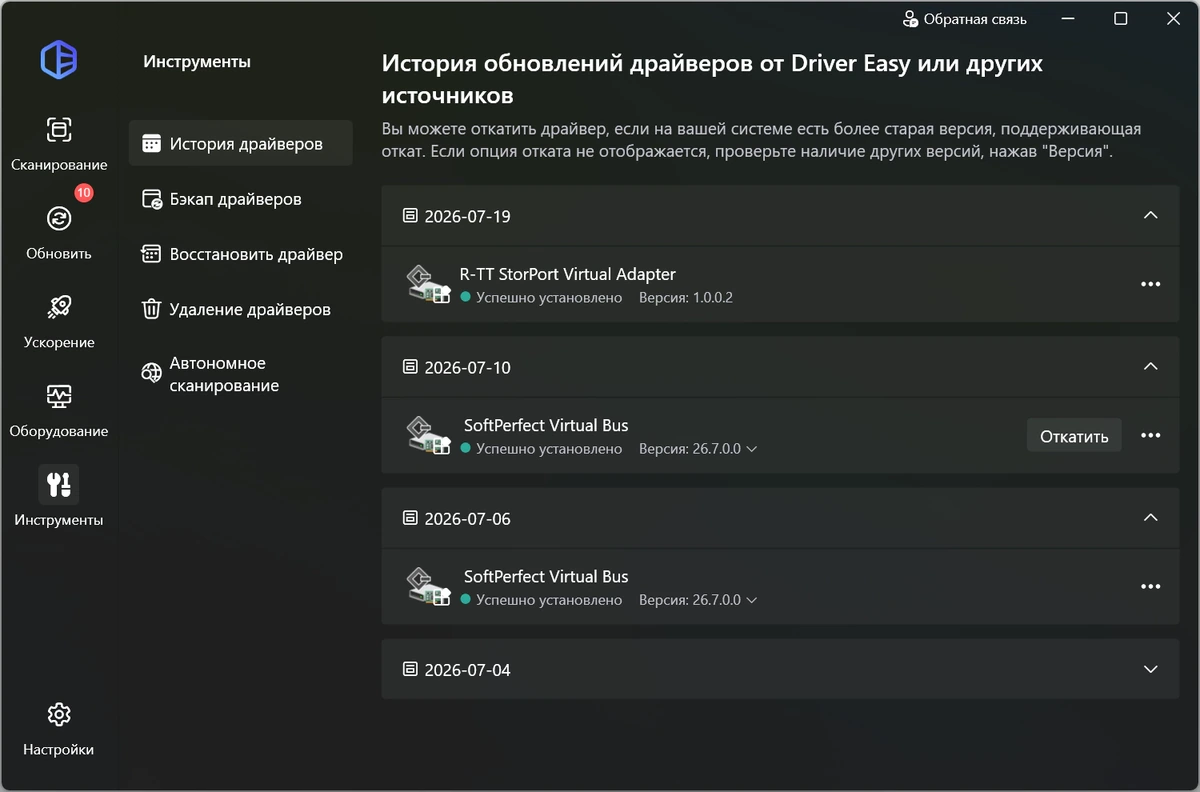Collapse the 2026-07-19 group

(x=1151, y=216)
